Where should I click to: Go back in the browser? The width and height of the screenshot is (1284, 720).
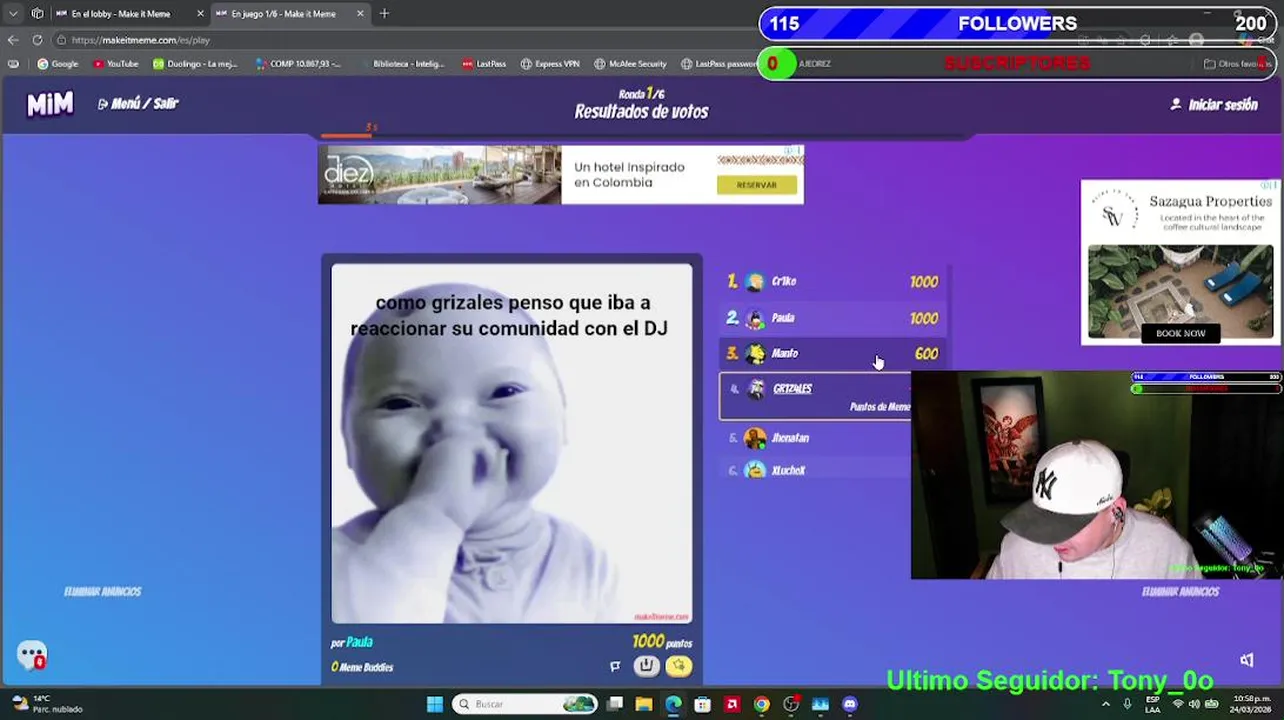tap(12, 40)
